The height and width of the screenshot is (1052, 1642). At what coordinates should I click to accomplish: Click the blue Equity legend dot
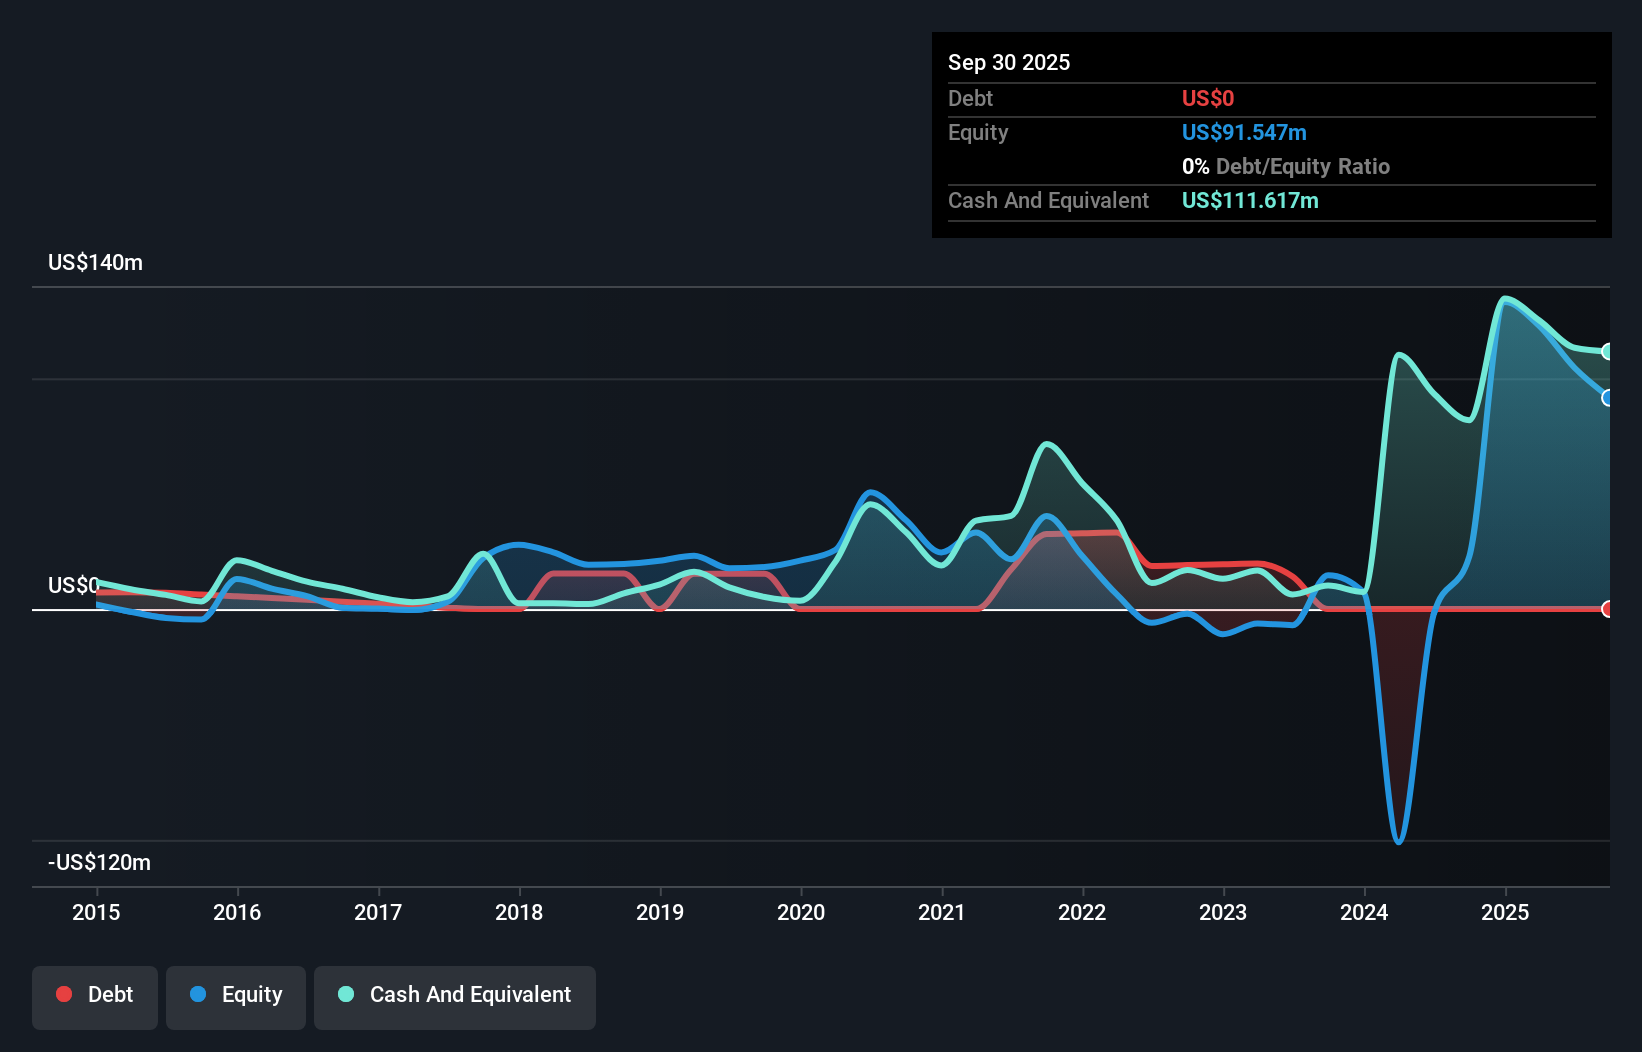pyautogui.click(x=197, y=993)
